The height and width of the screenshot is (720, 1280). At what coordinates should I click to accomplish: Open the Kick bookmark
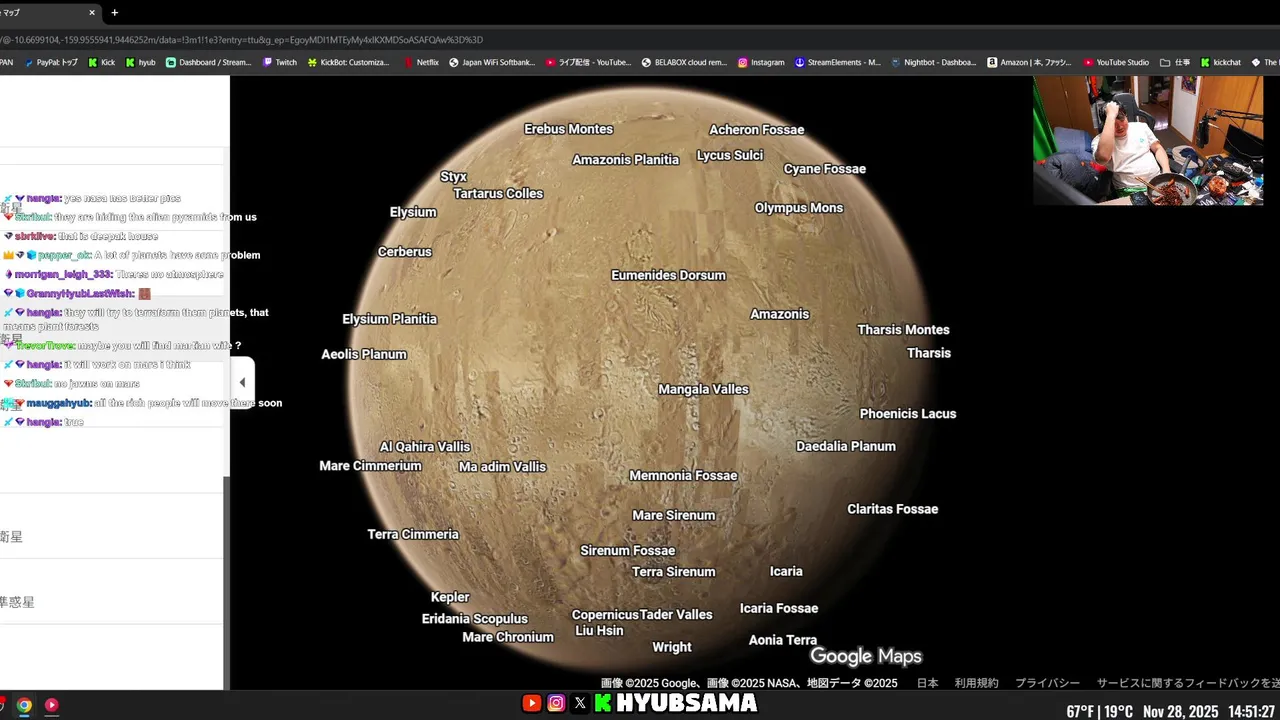(101, 62)
